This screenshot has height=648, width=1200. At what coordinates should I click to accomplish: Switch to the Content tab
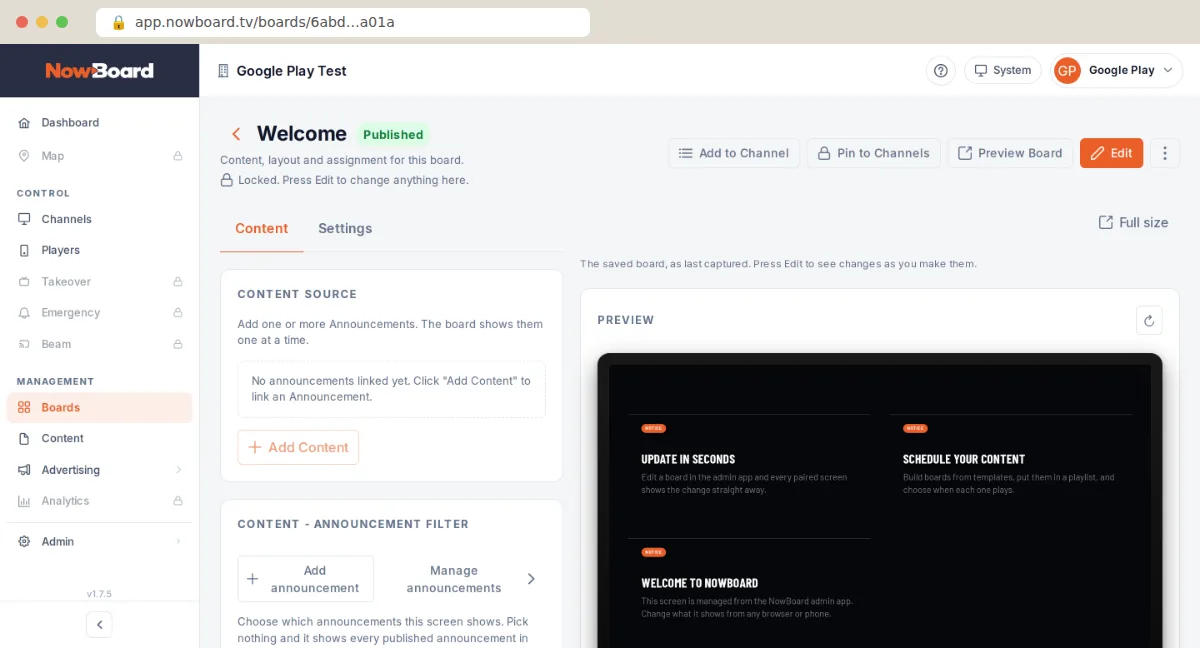262,228
